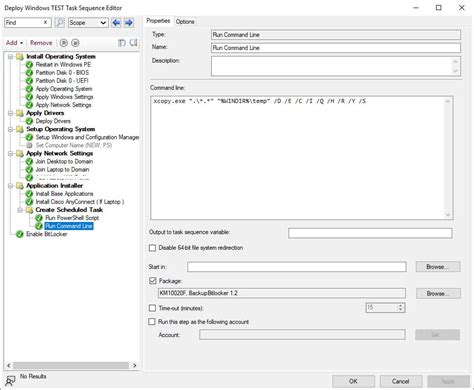The image size is (474, 390).
Task: Click folder icon of Install Operating System
Action: coord(20,56)
